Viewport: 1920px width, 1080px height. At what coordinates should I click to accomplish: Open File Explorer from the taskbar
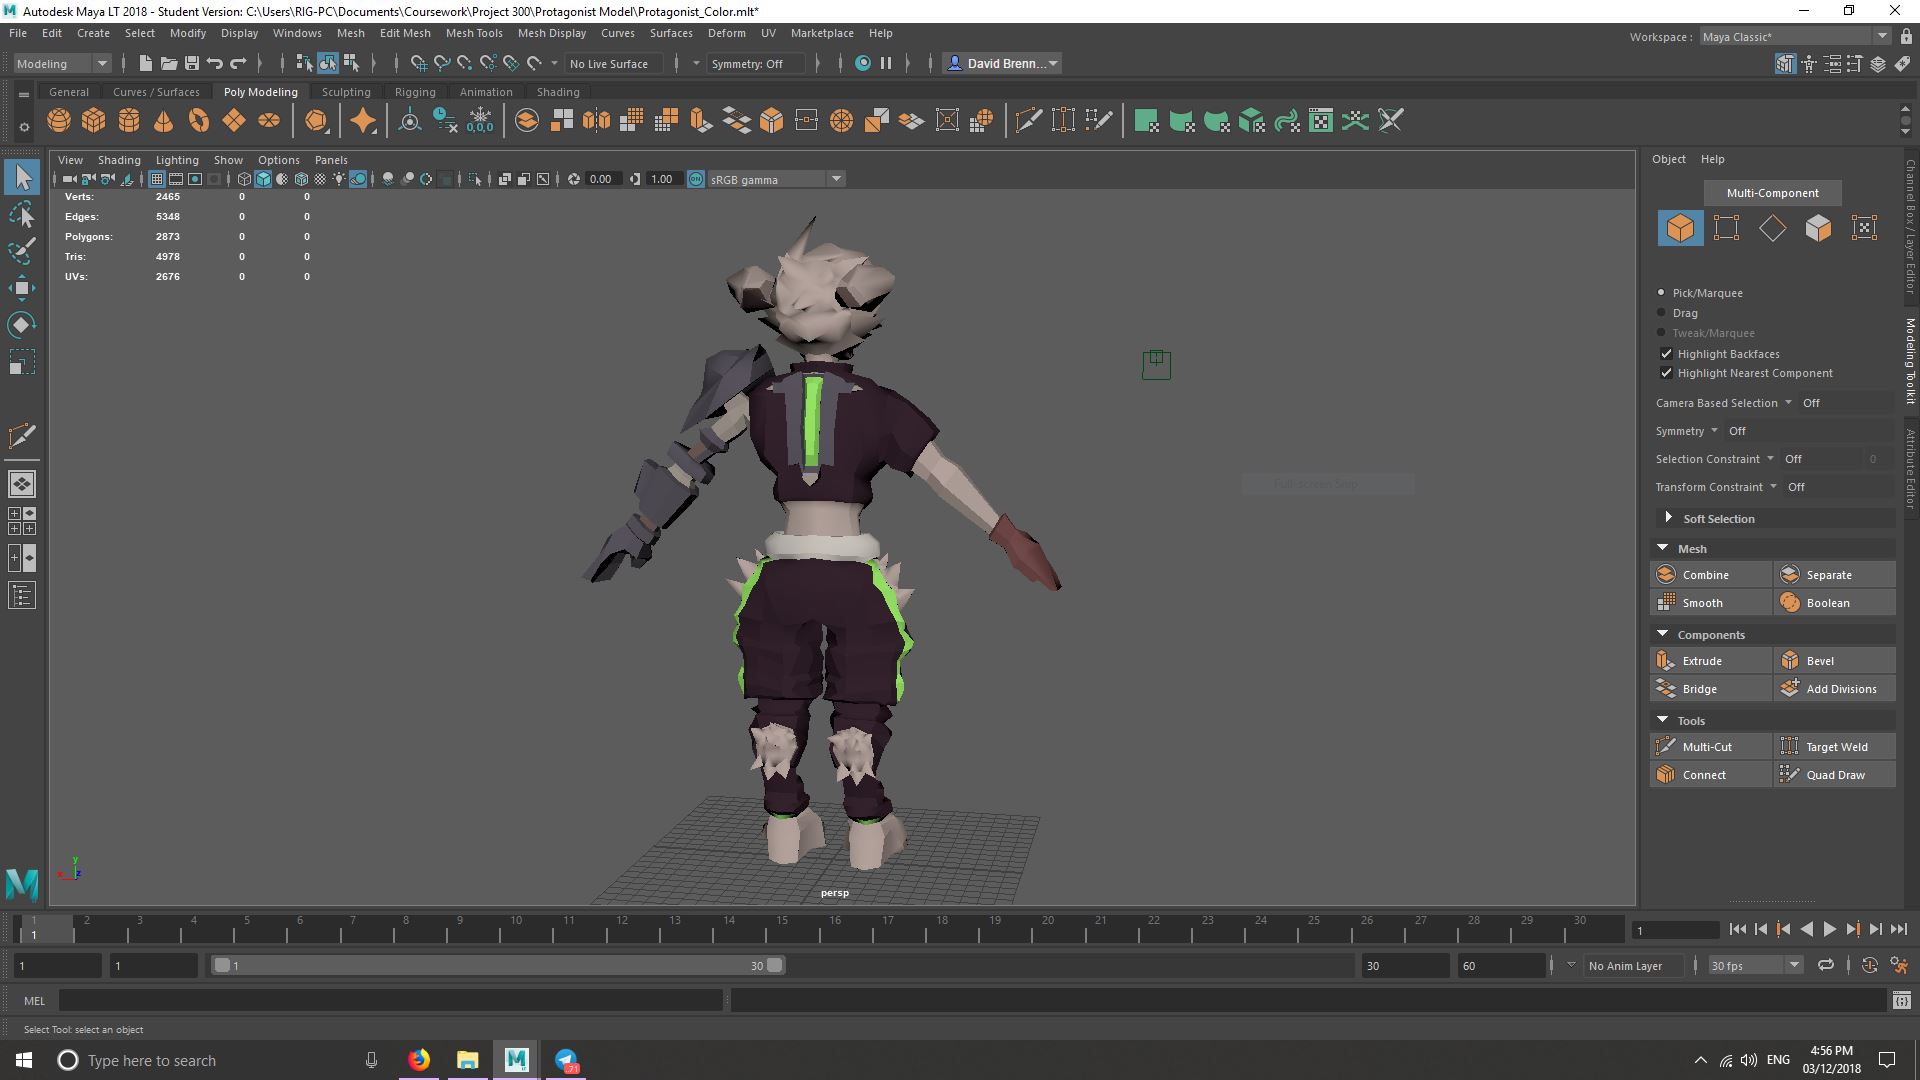[467, 1060]
